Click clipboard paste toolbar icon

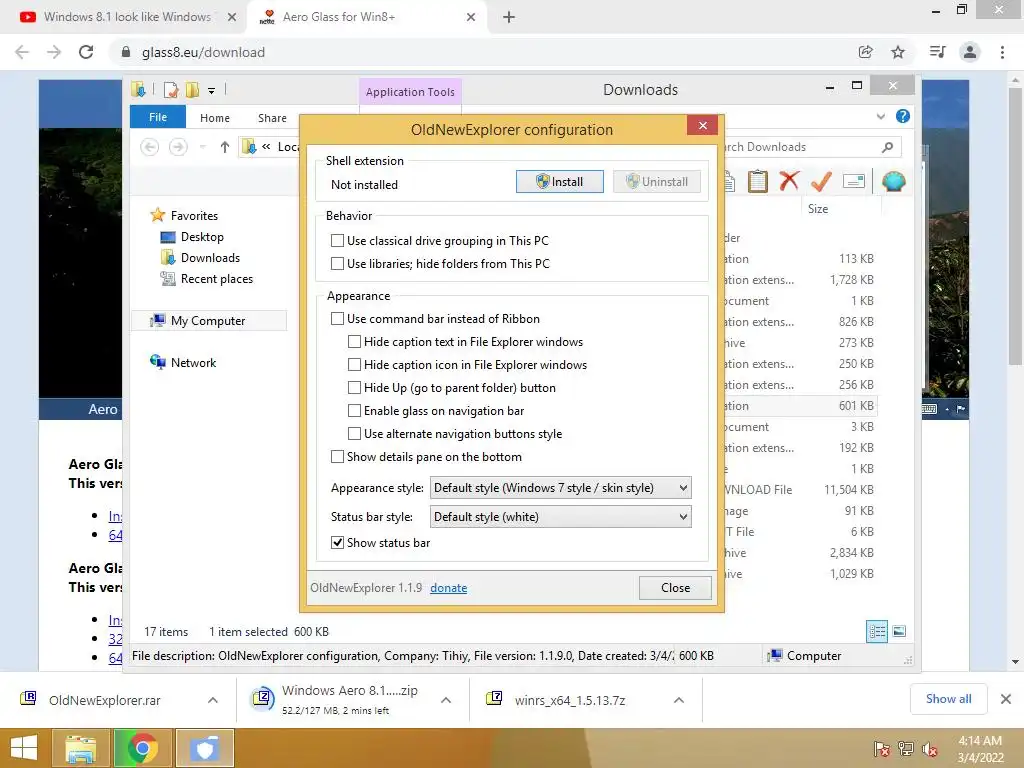pos(758,181)
